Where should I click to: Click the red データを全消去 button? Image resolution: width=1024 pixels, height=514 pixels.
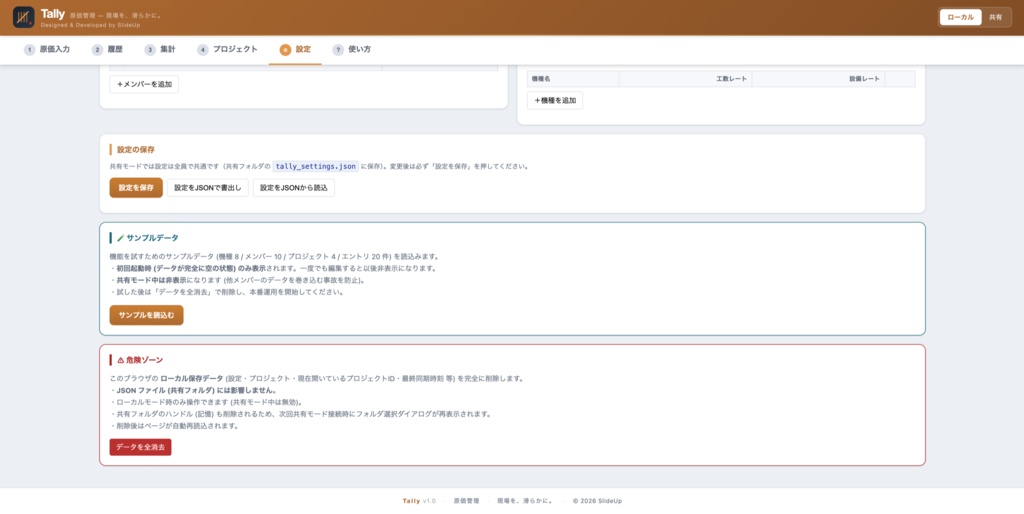pos(140,447)
